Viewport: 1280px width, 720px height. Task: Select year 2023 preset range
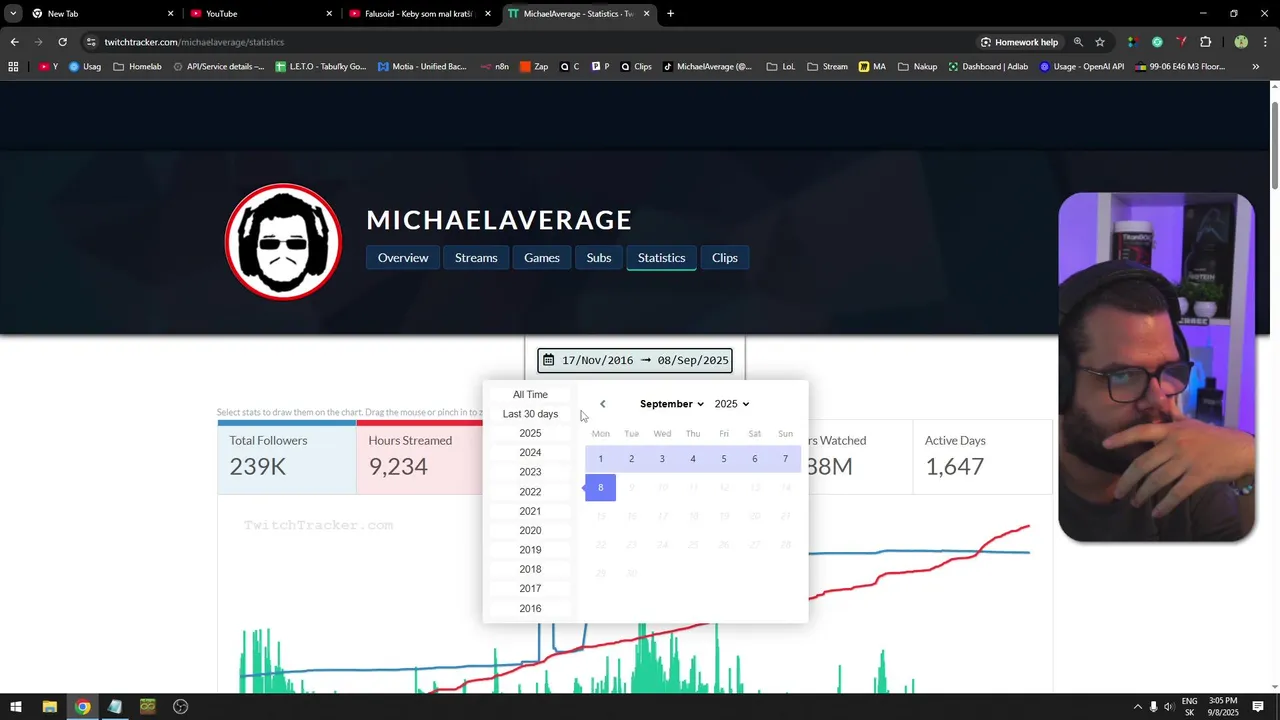[530, 472]
